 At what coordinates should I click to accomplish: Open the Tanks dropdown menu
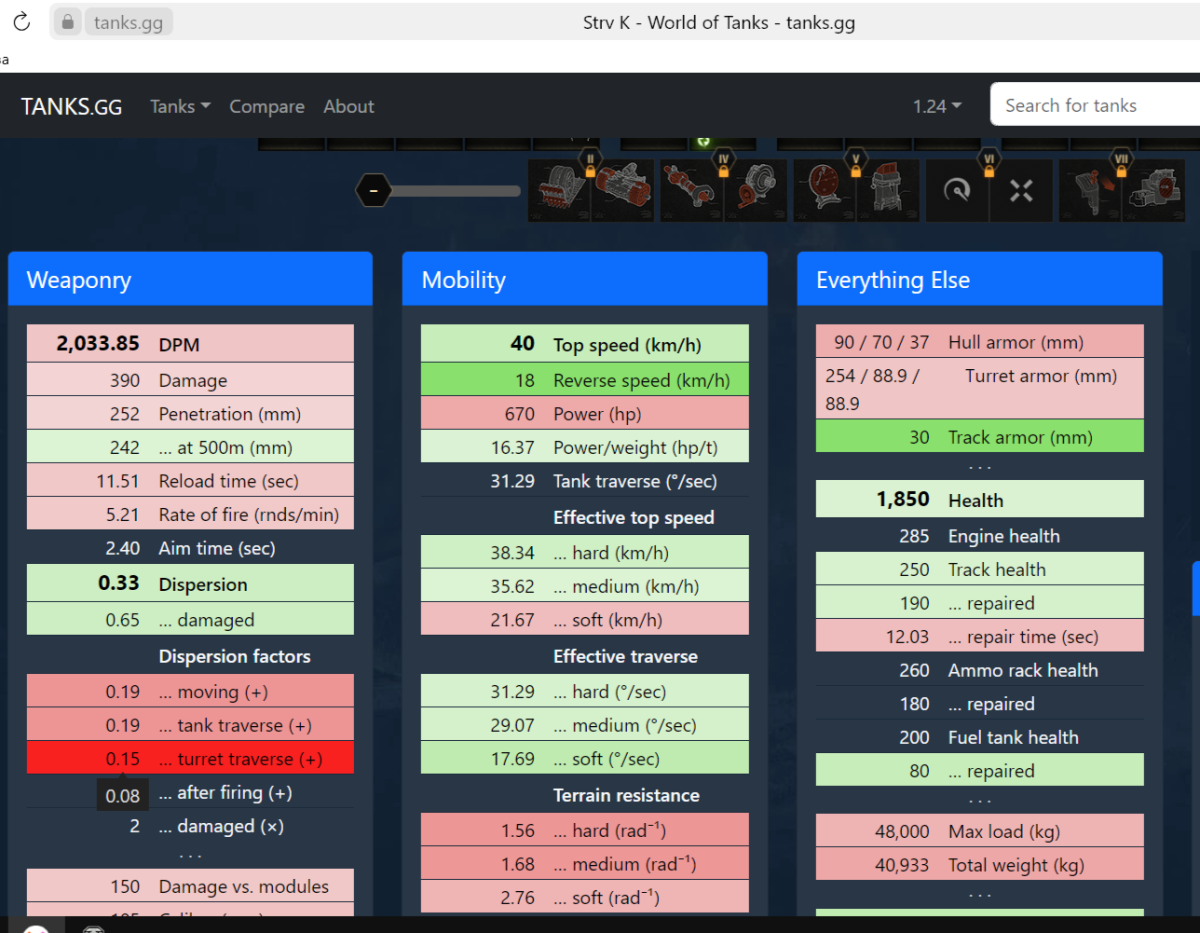point(180,106)
